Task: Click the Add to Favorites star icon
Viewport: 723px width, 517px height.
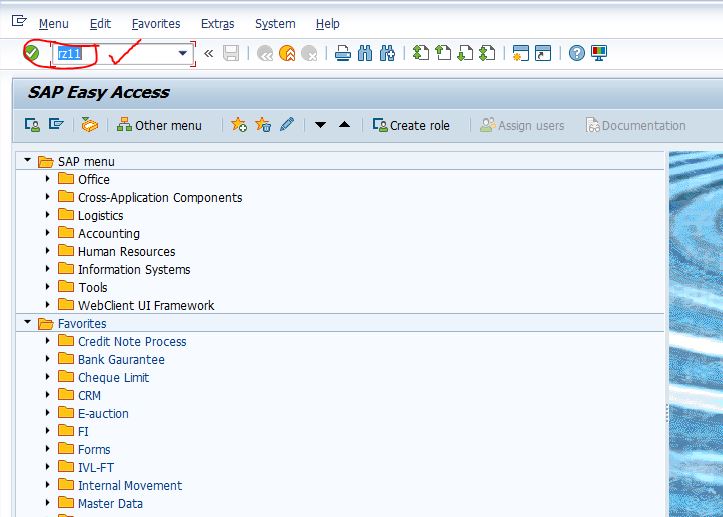Action: (239, 125)
